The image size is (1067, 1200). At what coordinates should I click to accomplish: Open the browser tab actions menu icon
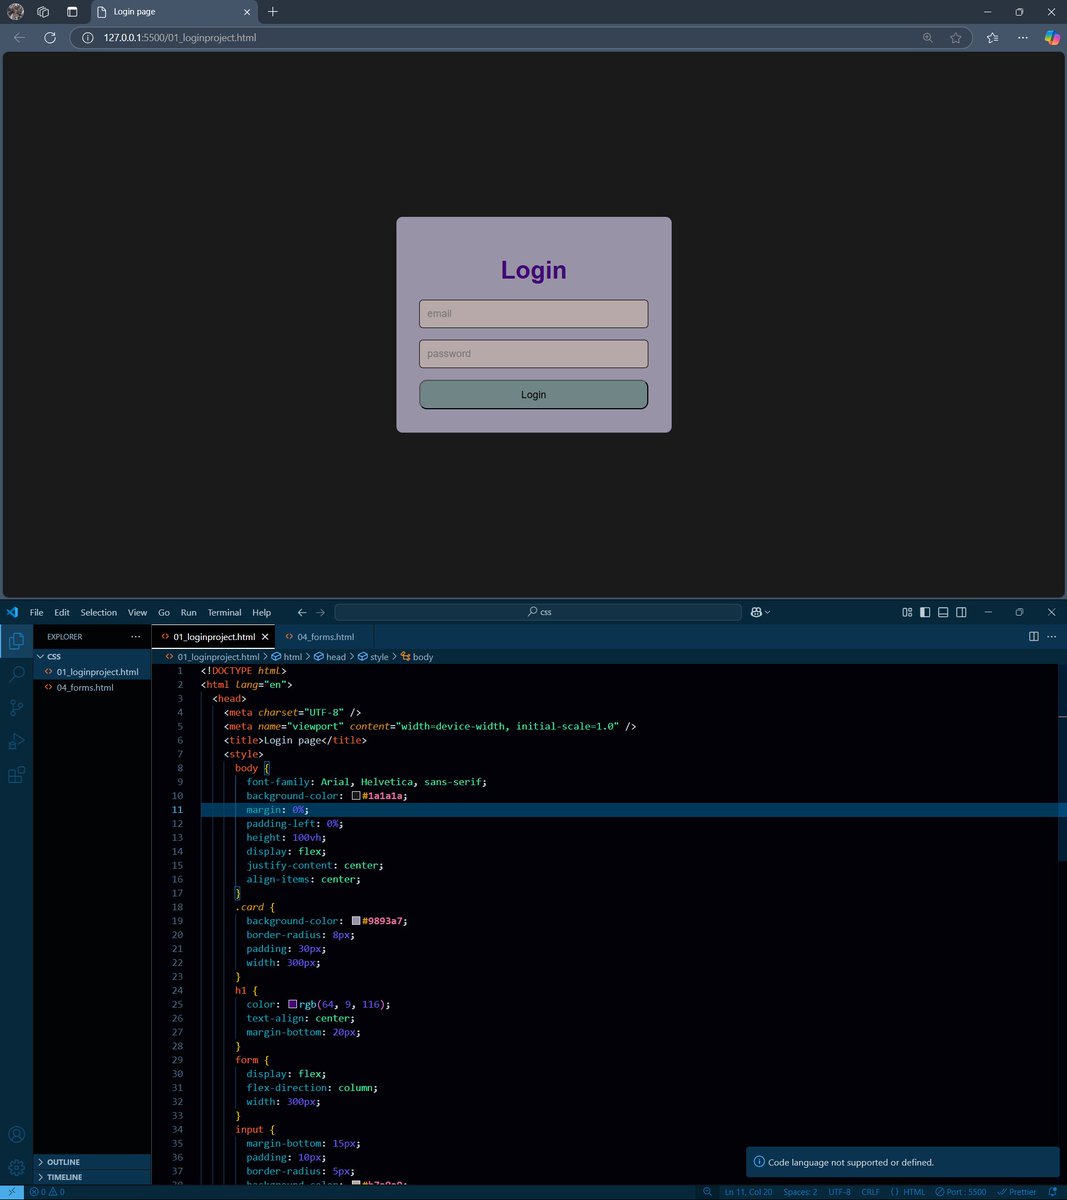[x=72, y=12]
